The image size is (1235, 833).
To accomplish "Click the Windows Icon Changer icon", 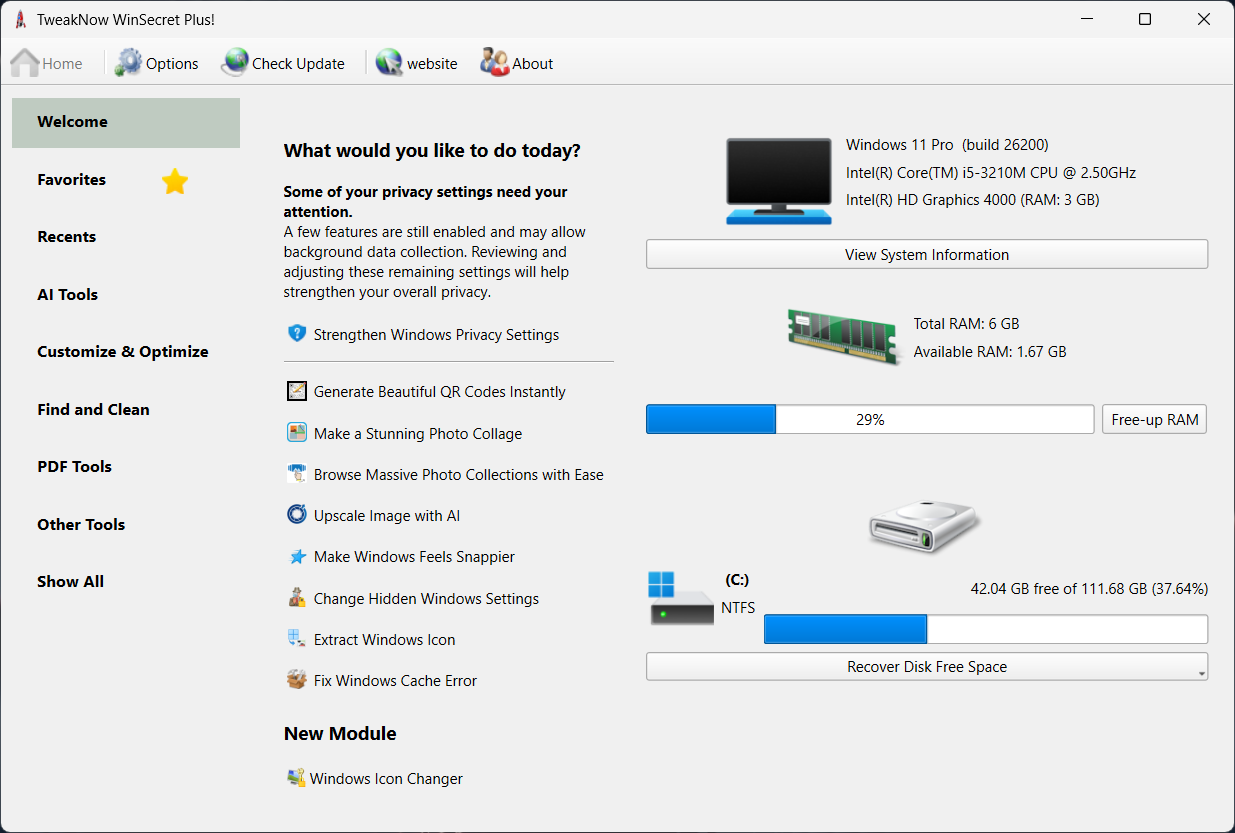I will (295, 778).
